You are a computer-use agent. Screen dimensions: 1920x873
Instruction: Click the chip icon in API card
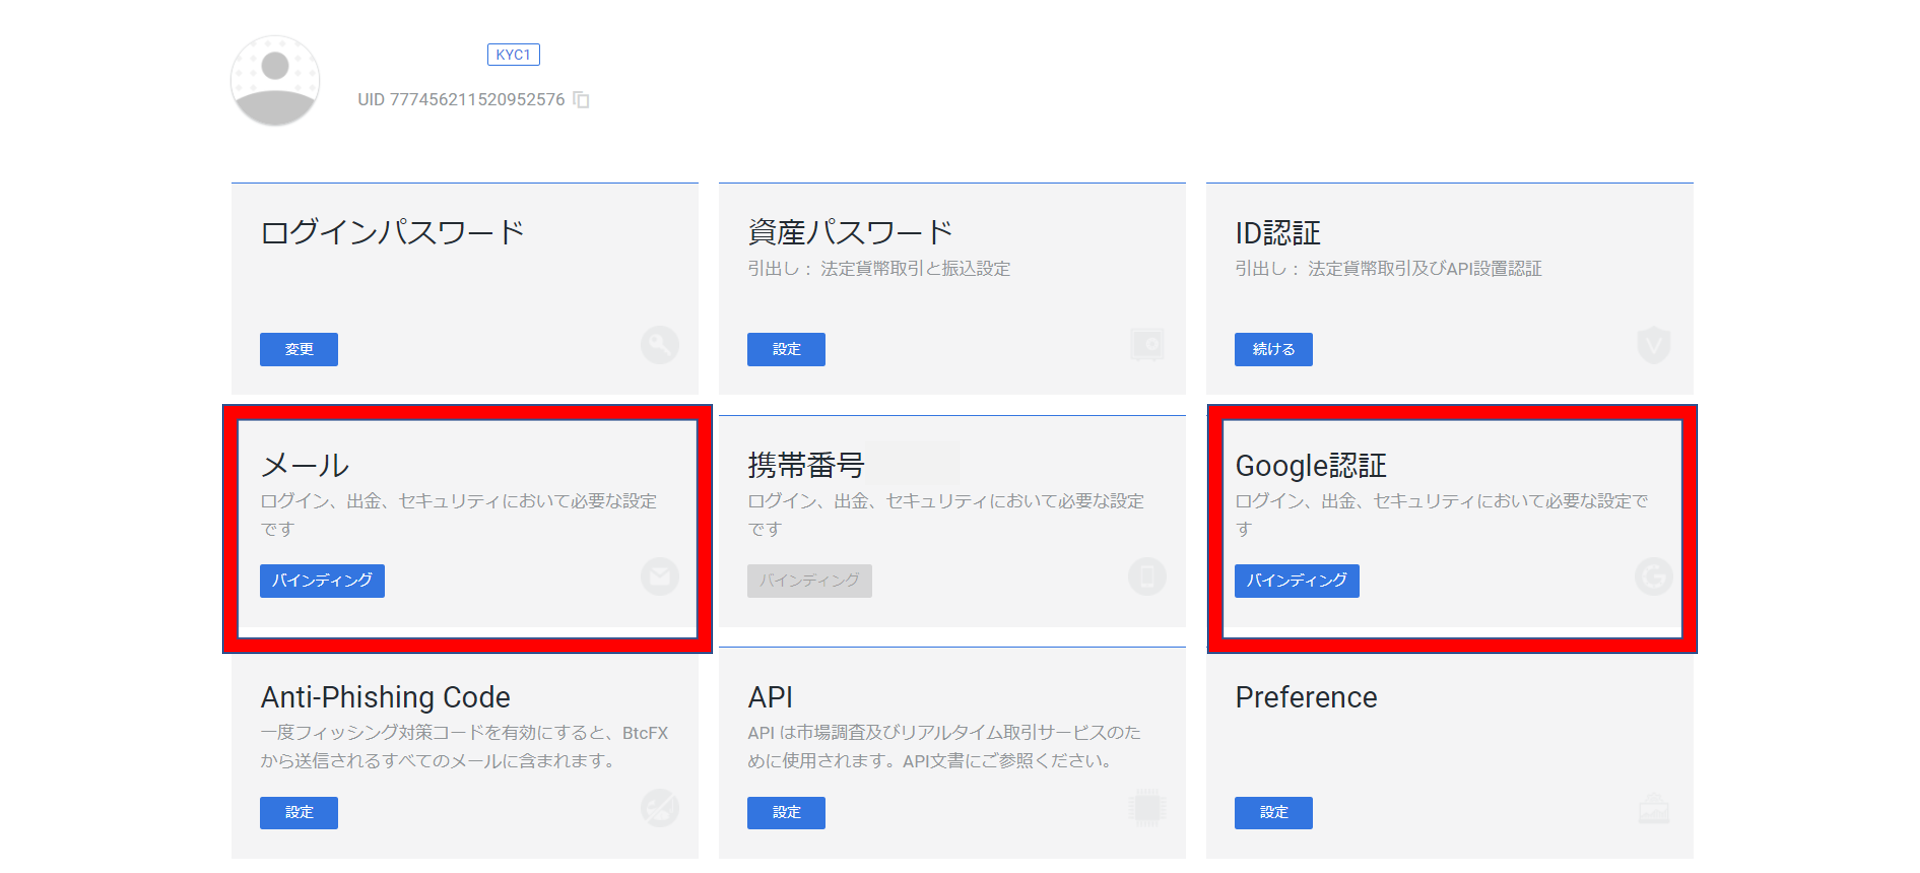coord(1147,808)
